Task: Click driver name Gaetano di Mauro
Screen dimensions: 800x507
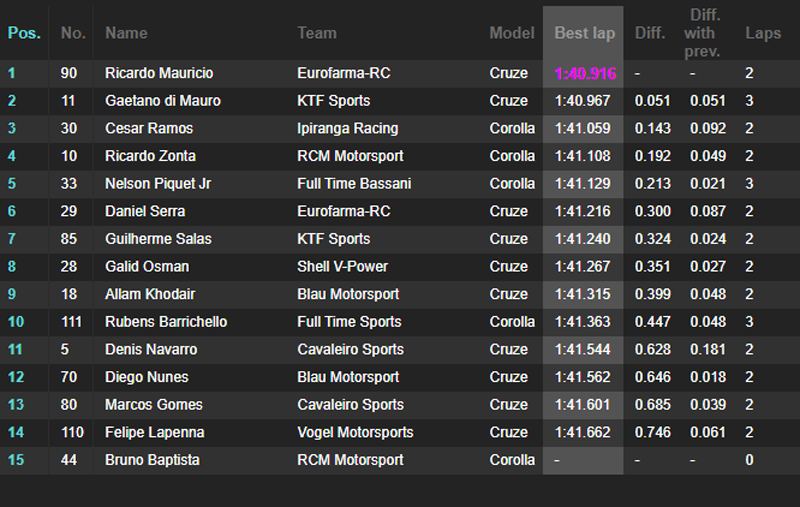Action: point(163,101)
